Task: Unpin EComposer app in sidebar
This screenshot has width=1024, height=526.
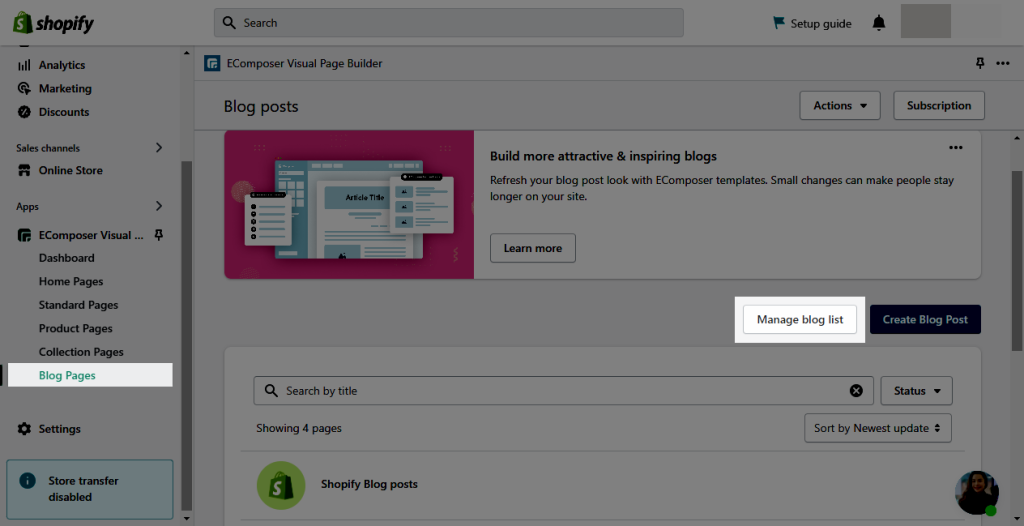Action: 158,235
